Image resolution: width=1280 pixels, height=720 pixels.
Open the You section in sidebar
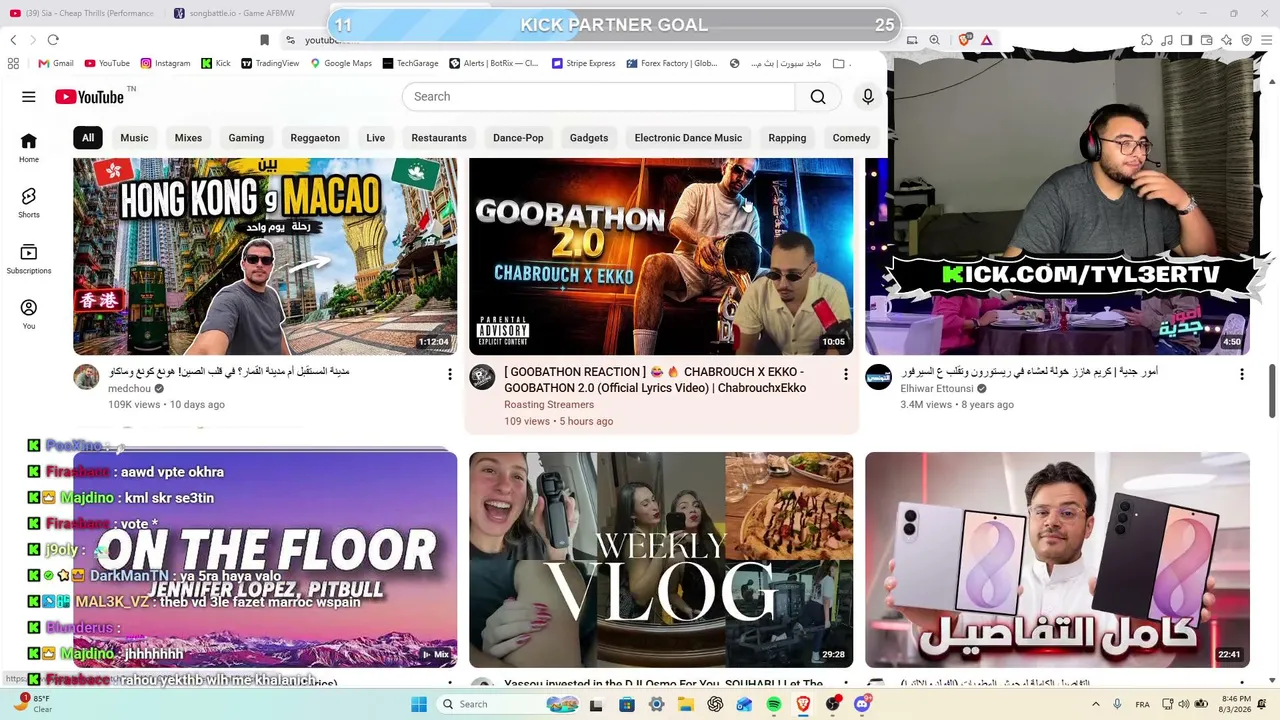click(x=29, y=315)
